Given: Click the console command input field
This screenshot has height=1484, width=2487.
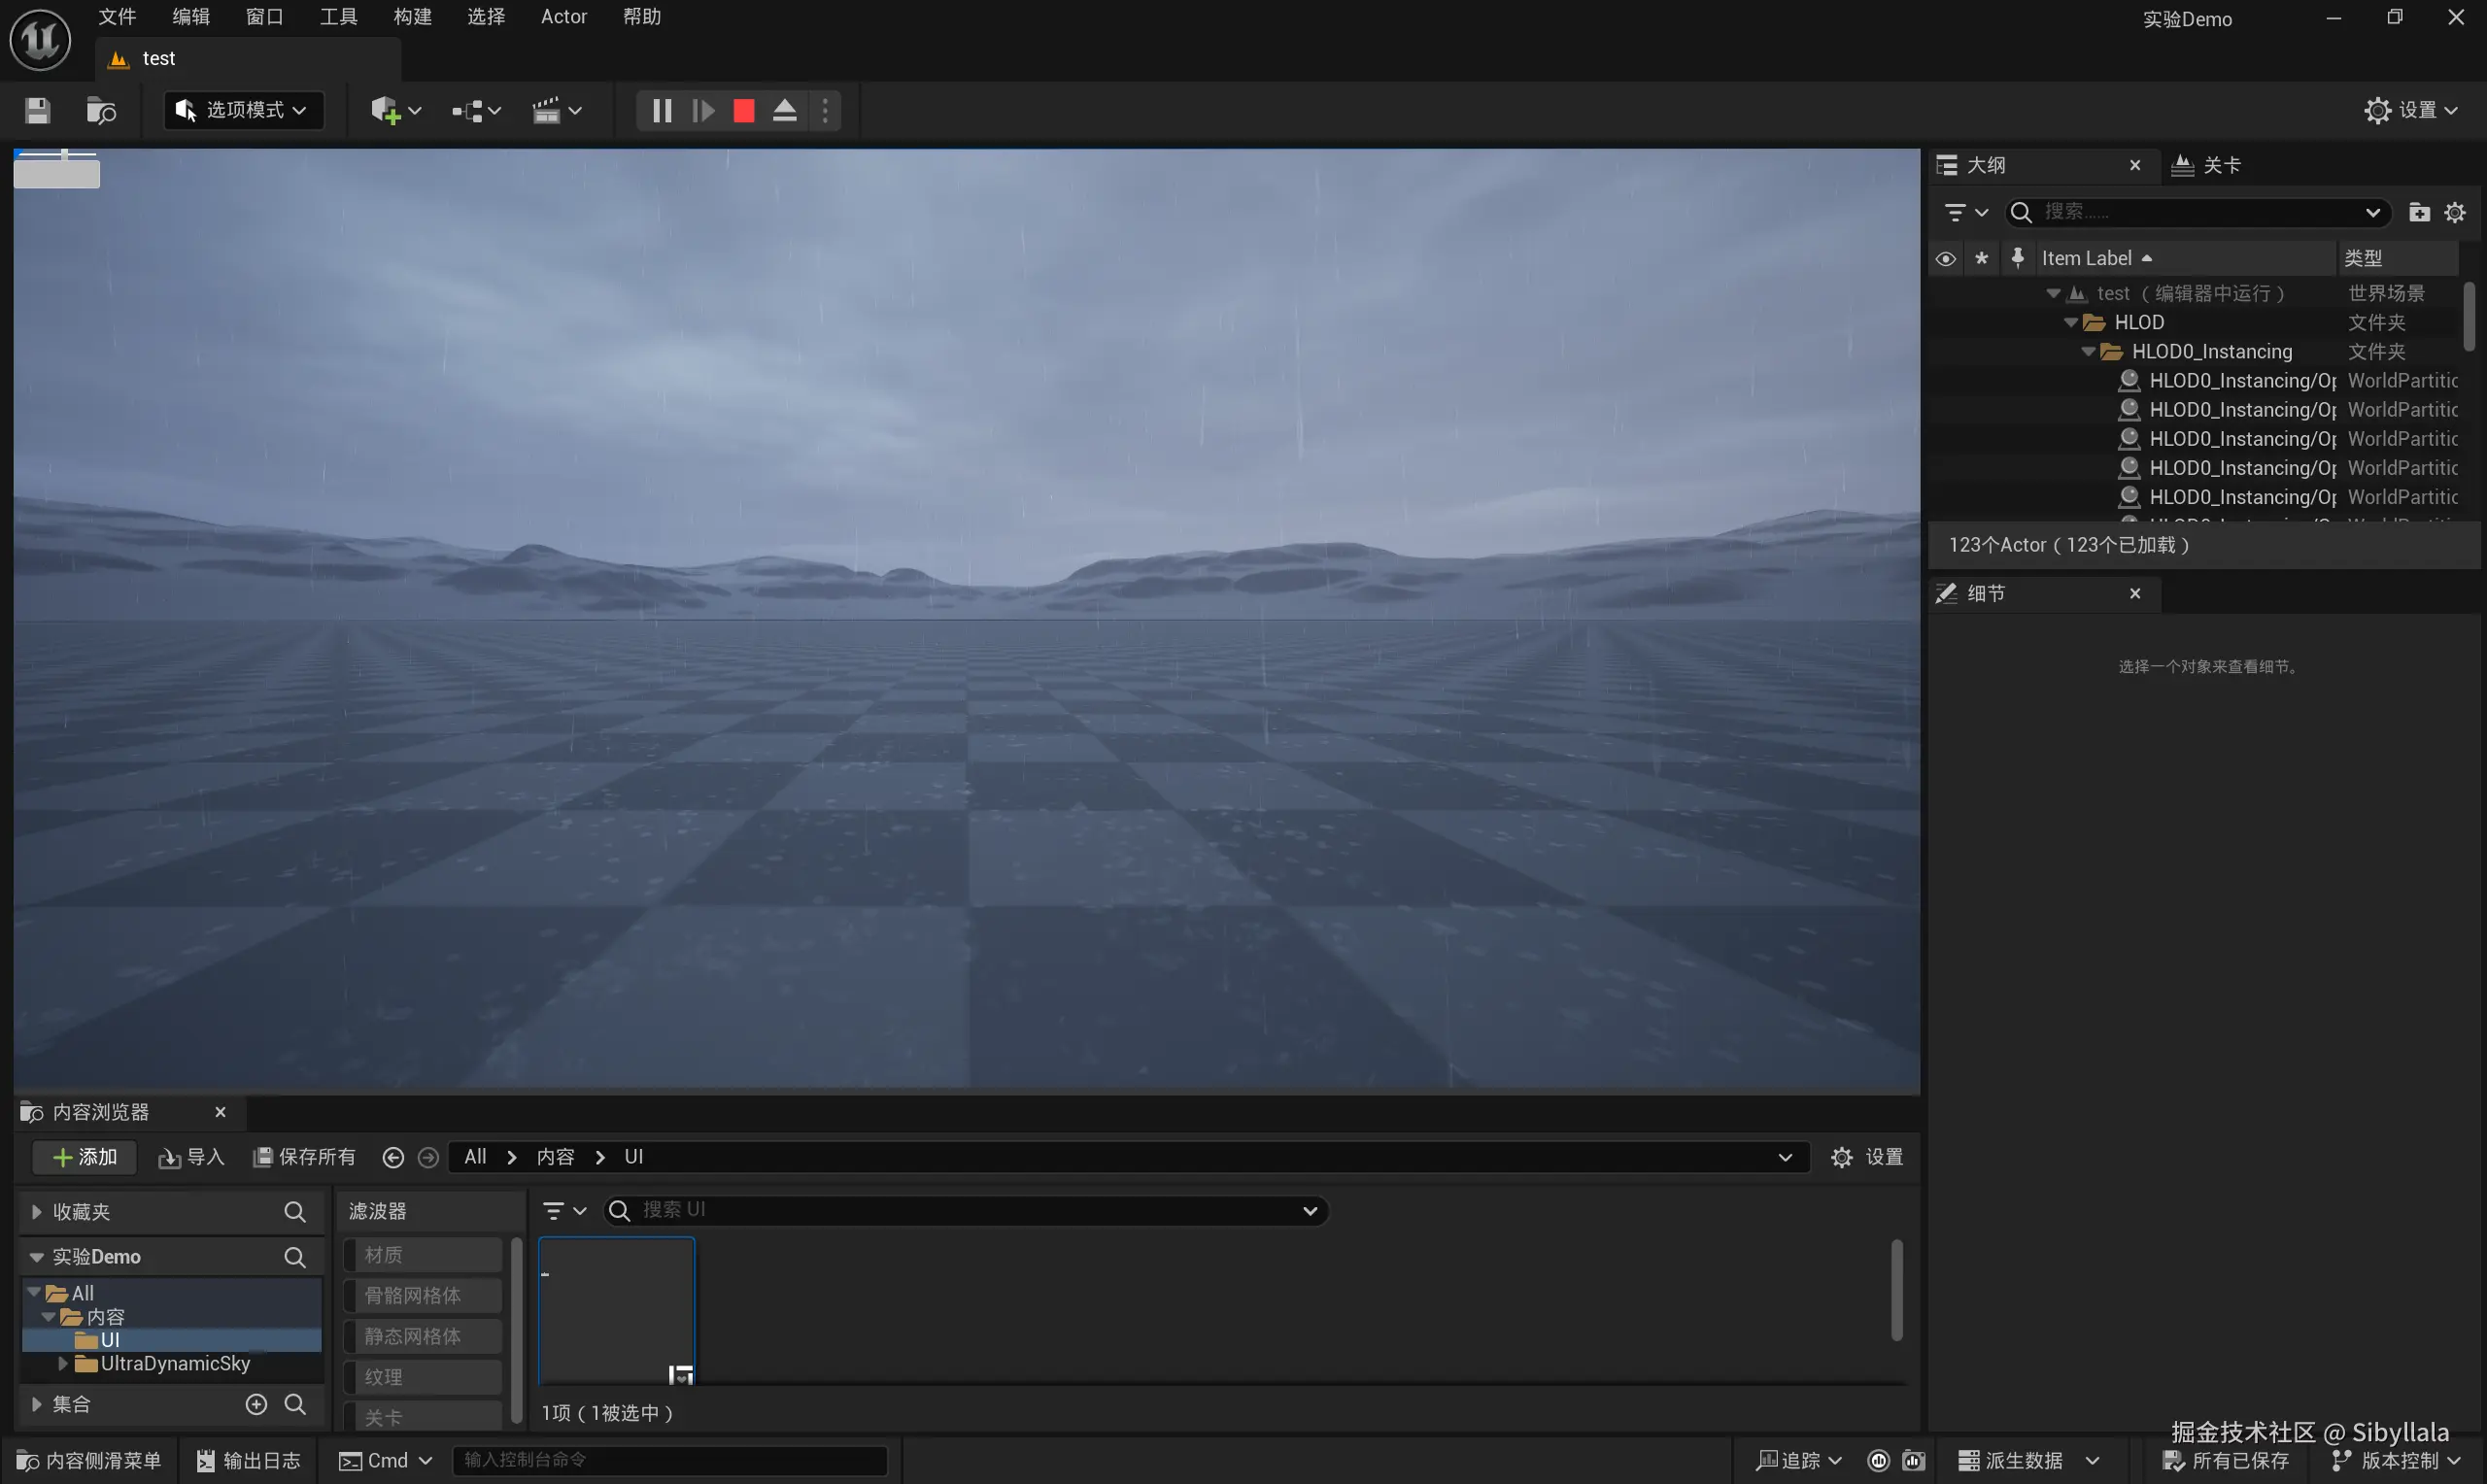Looking at the screenshot, I should [x=669, y=1460].
